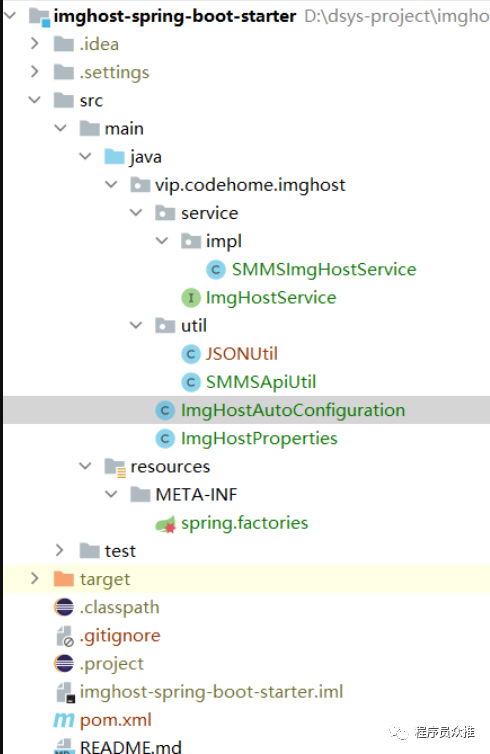Click the orange target folder icon
This screenshot has width=490, height=754.
click(x=64, y=579)
